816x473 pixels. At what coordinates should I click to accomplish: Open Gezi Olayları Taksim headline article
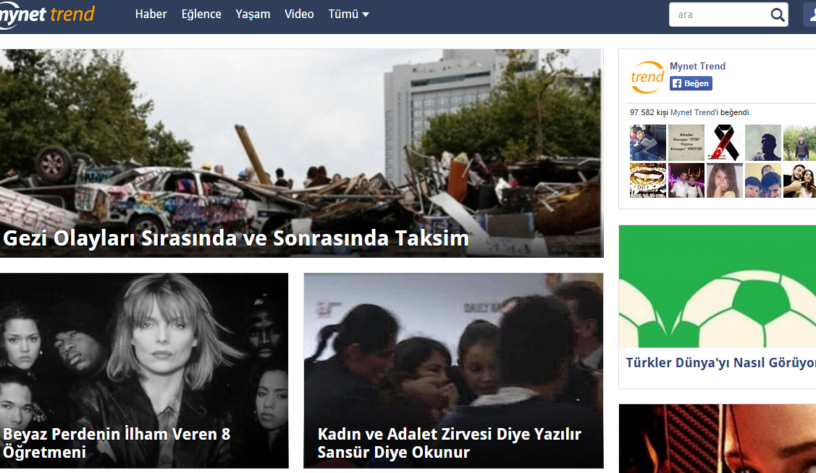(236, 239)
